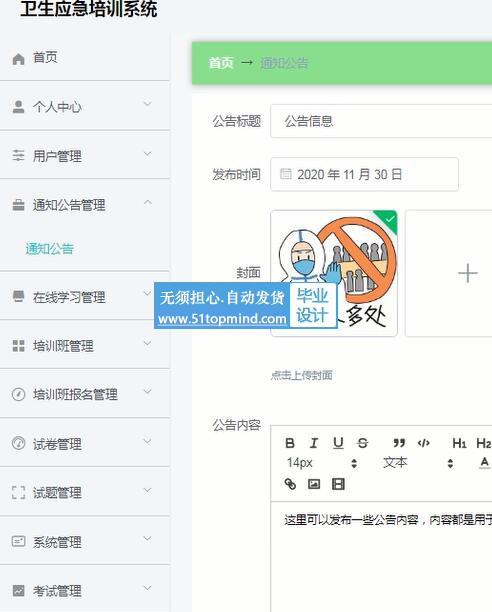The height and width of the screenshot is (612, 492).
Task: Open the 文本 paragraph style dropdown
Action: pyautogui.click(x=417, y=463)
